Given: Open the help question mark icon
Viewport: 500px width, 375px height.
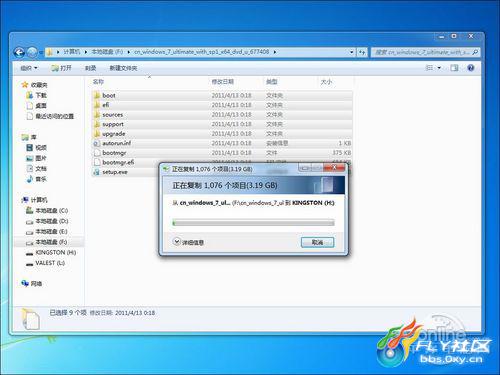Looking at the screenshot, I should [471, 68].
